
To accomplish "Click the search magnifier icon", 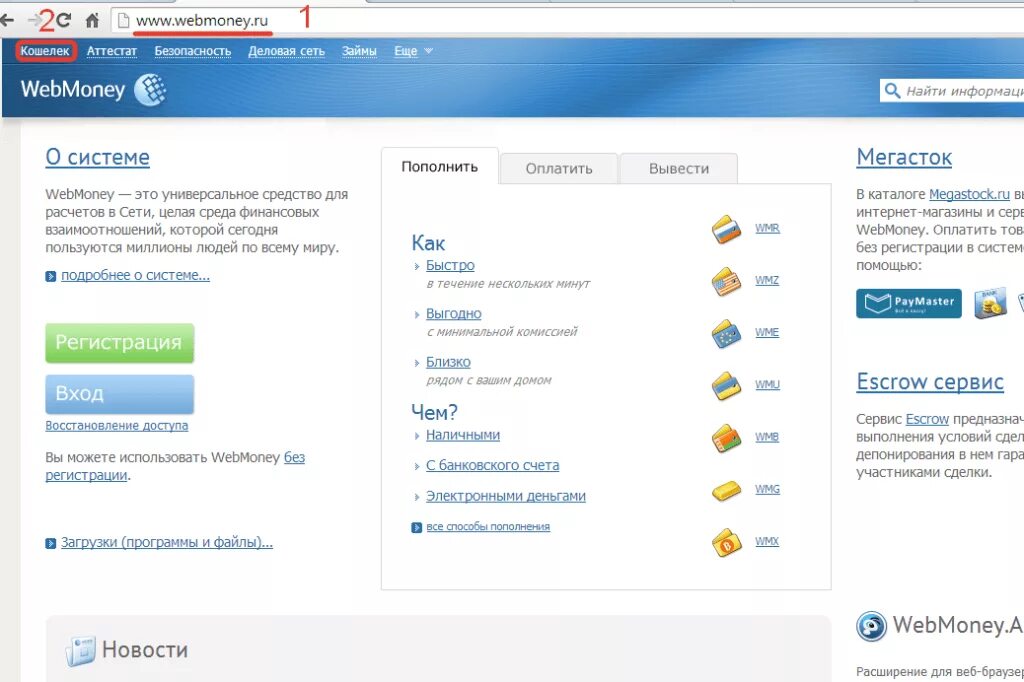I will pos(891,90).
